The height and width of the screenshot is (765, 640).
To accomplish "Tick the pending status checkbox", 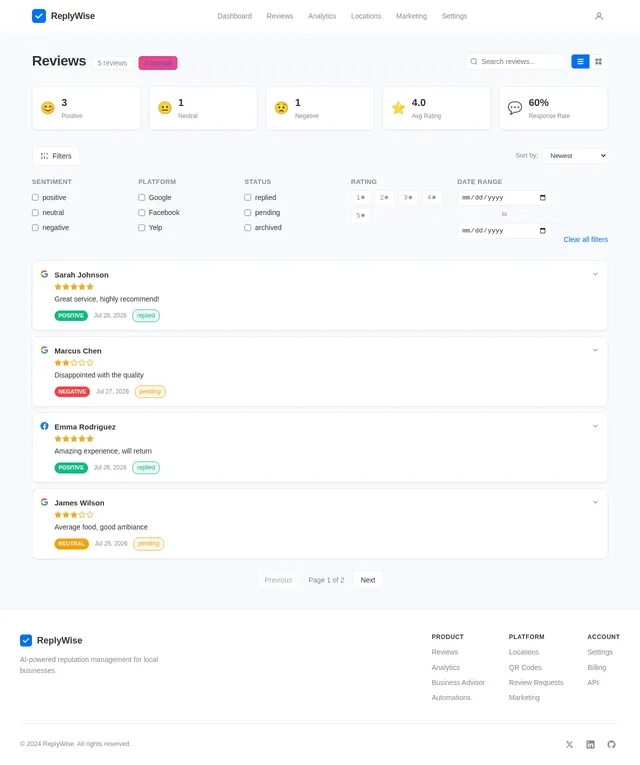I will tap(248, 213).
